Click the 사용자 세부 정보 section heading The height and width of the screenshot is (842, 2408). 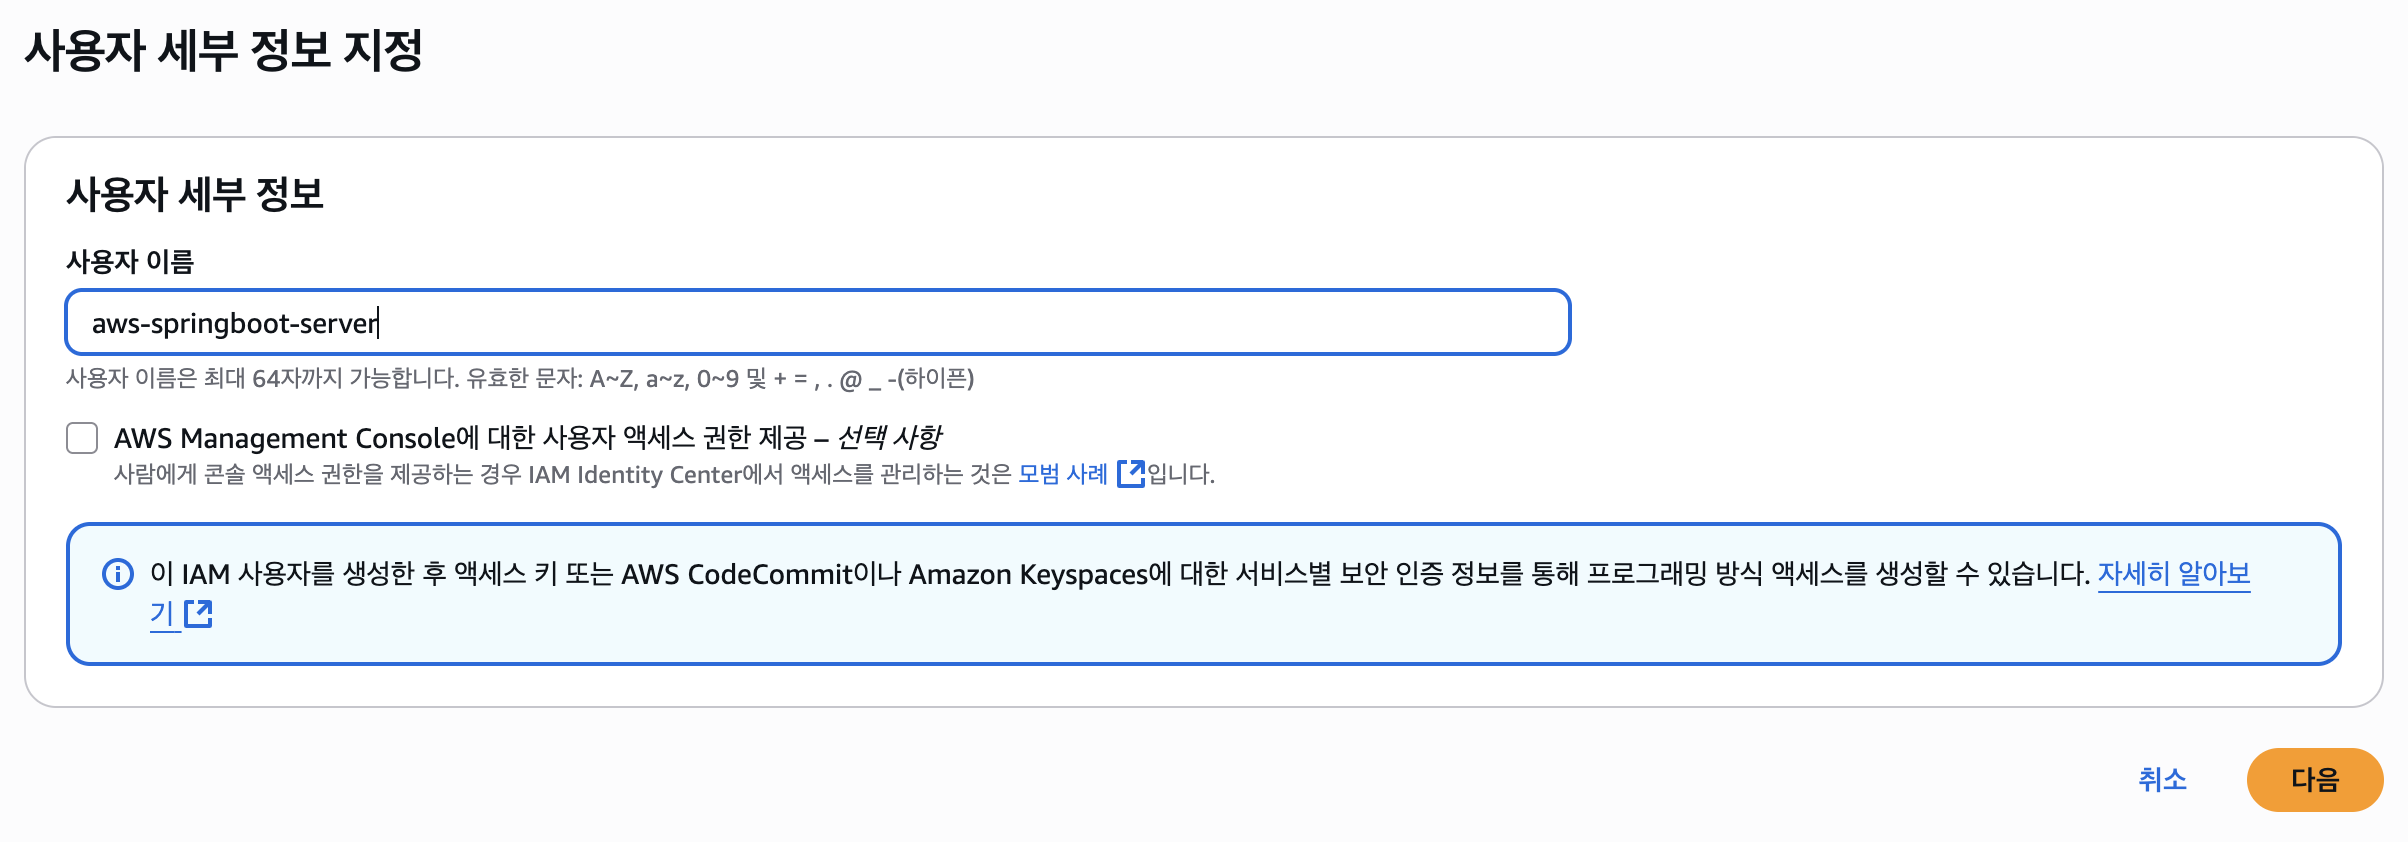pos(195,194)
